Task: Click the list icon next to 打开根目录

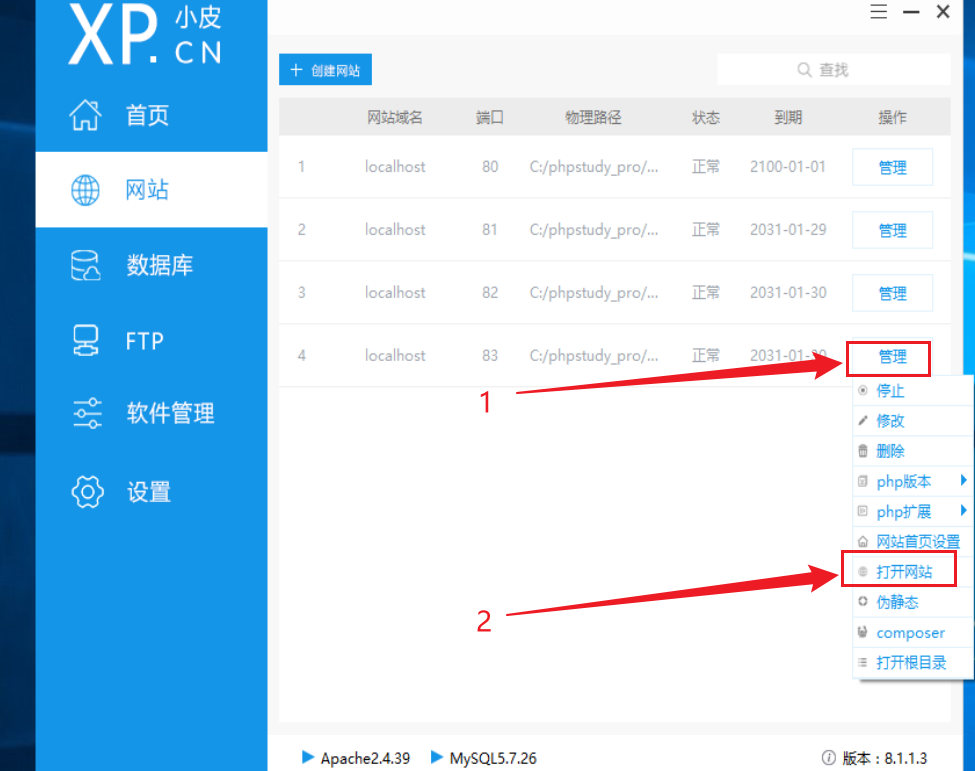Action: [862, 663]
